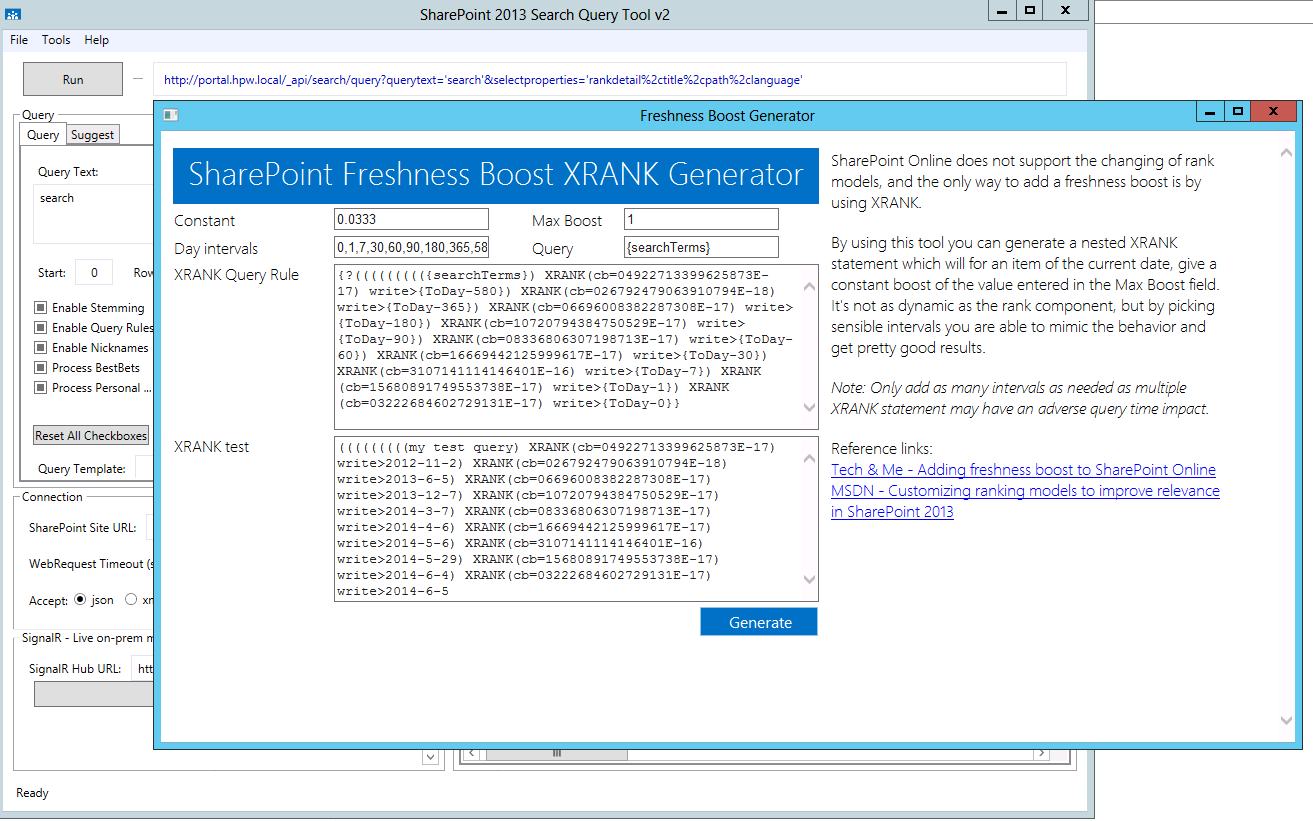The image size is (1313, 821).
Task: Select the json Accept radio button
Action: coord(82,600)
